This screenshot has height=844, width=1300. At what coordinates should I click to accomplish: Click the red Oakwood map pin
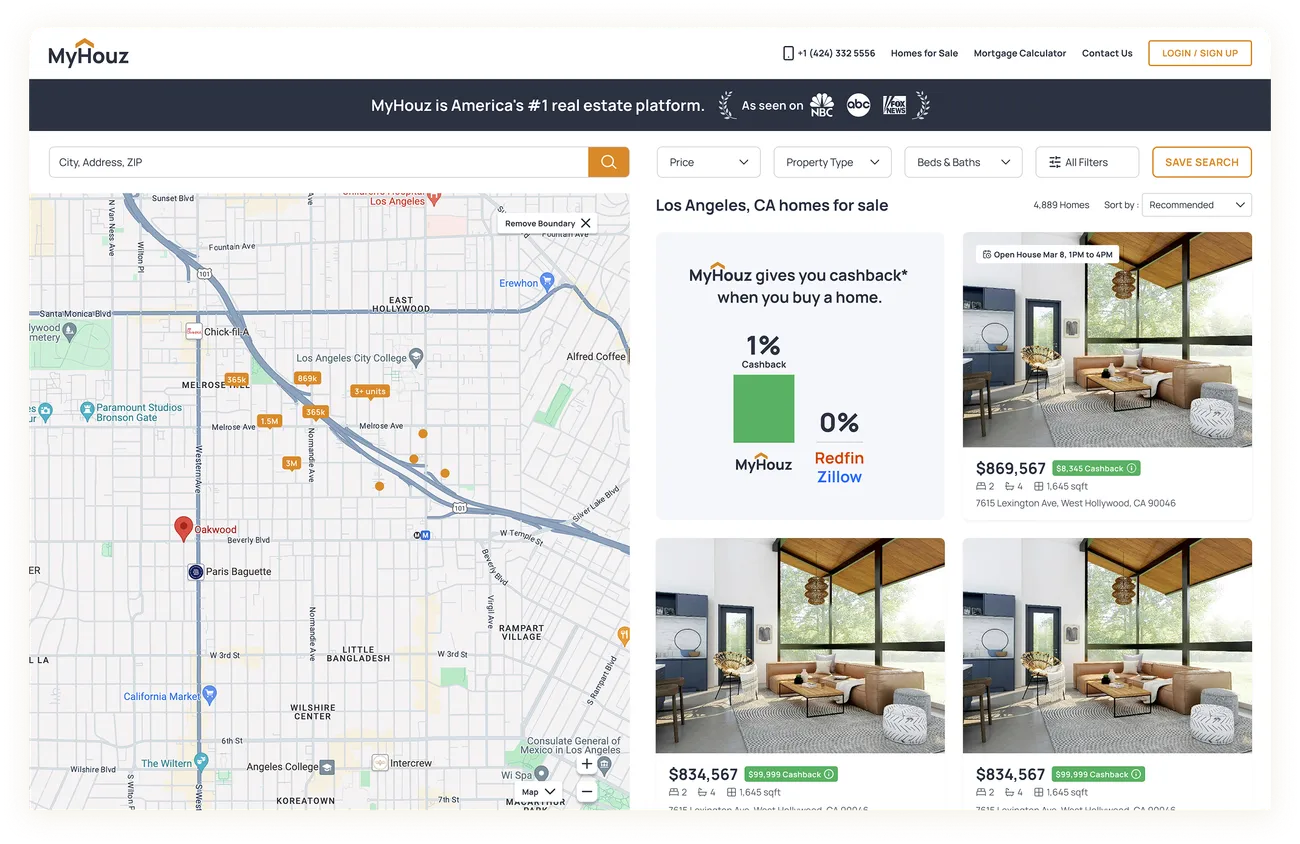pyautogui.click(x=183, y=529)
